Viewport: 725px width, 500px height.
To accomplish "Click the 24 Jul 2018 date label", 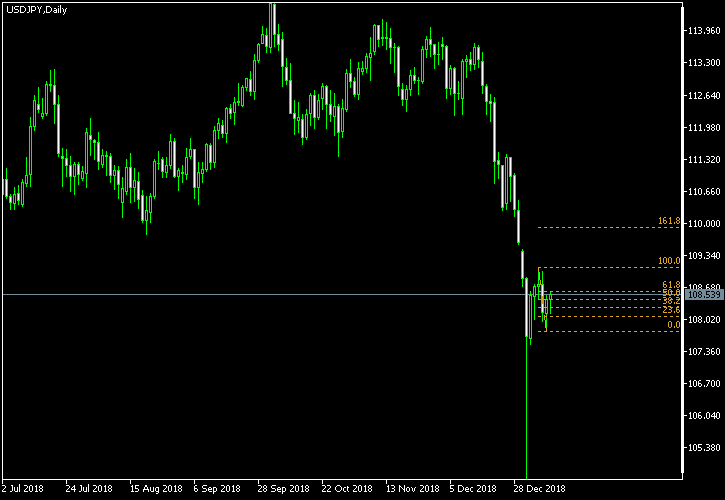I will 89,489.
